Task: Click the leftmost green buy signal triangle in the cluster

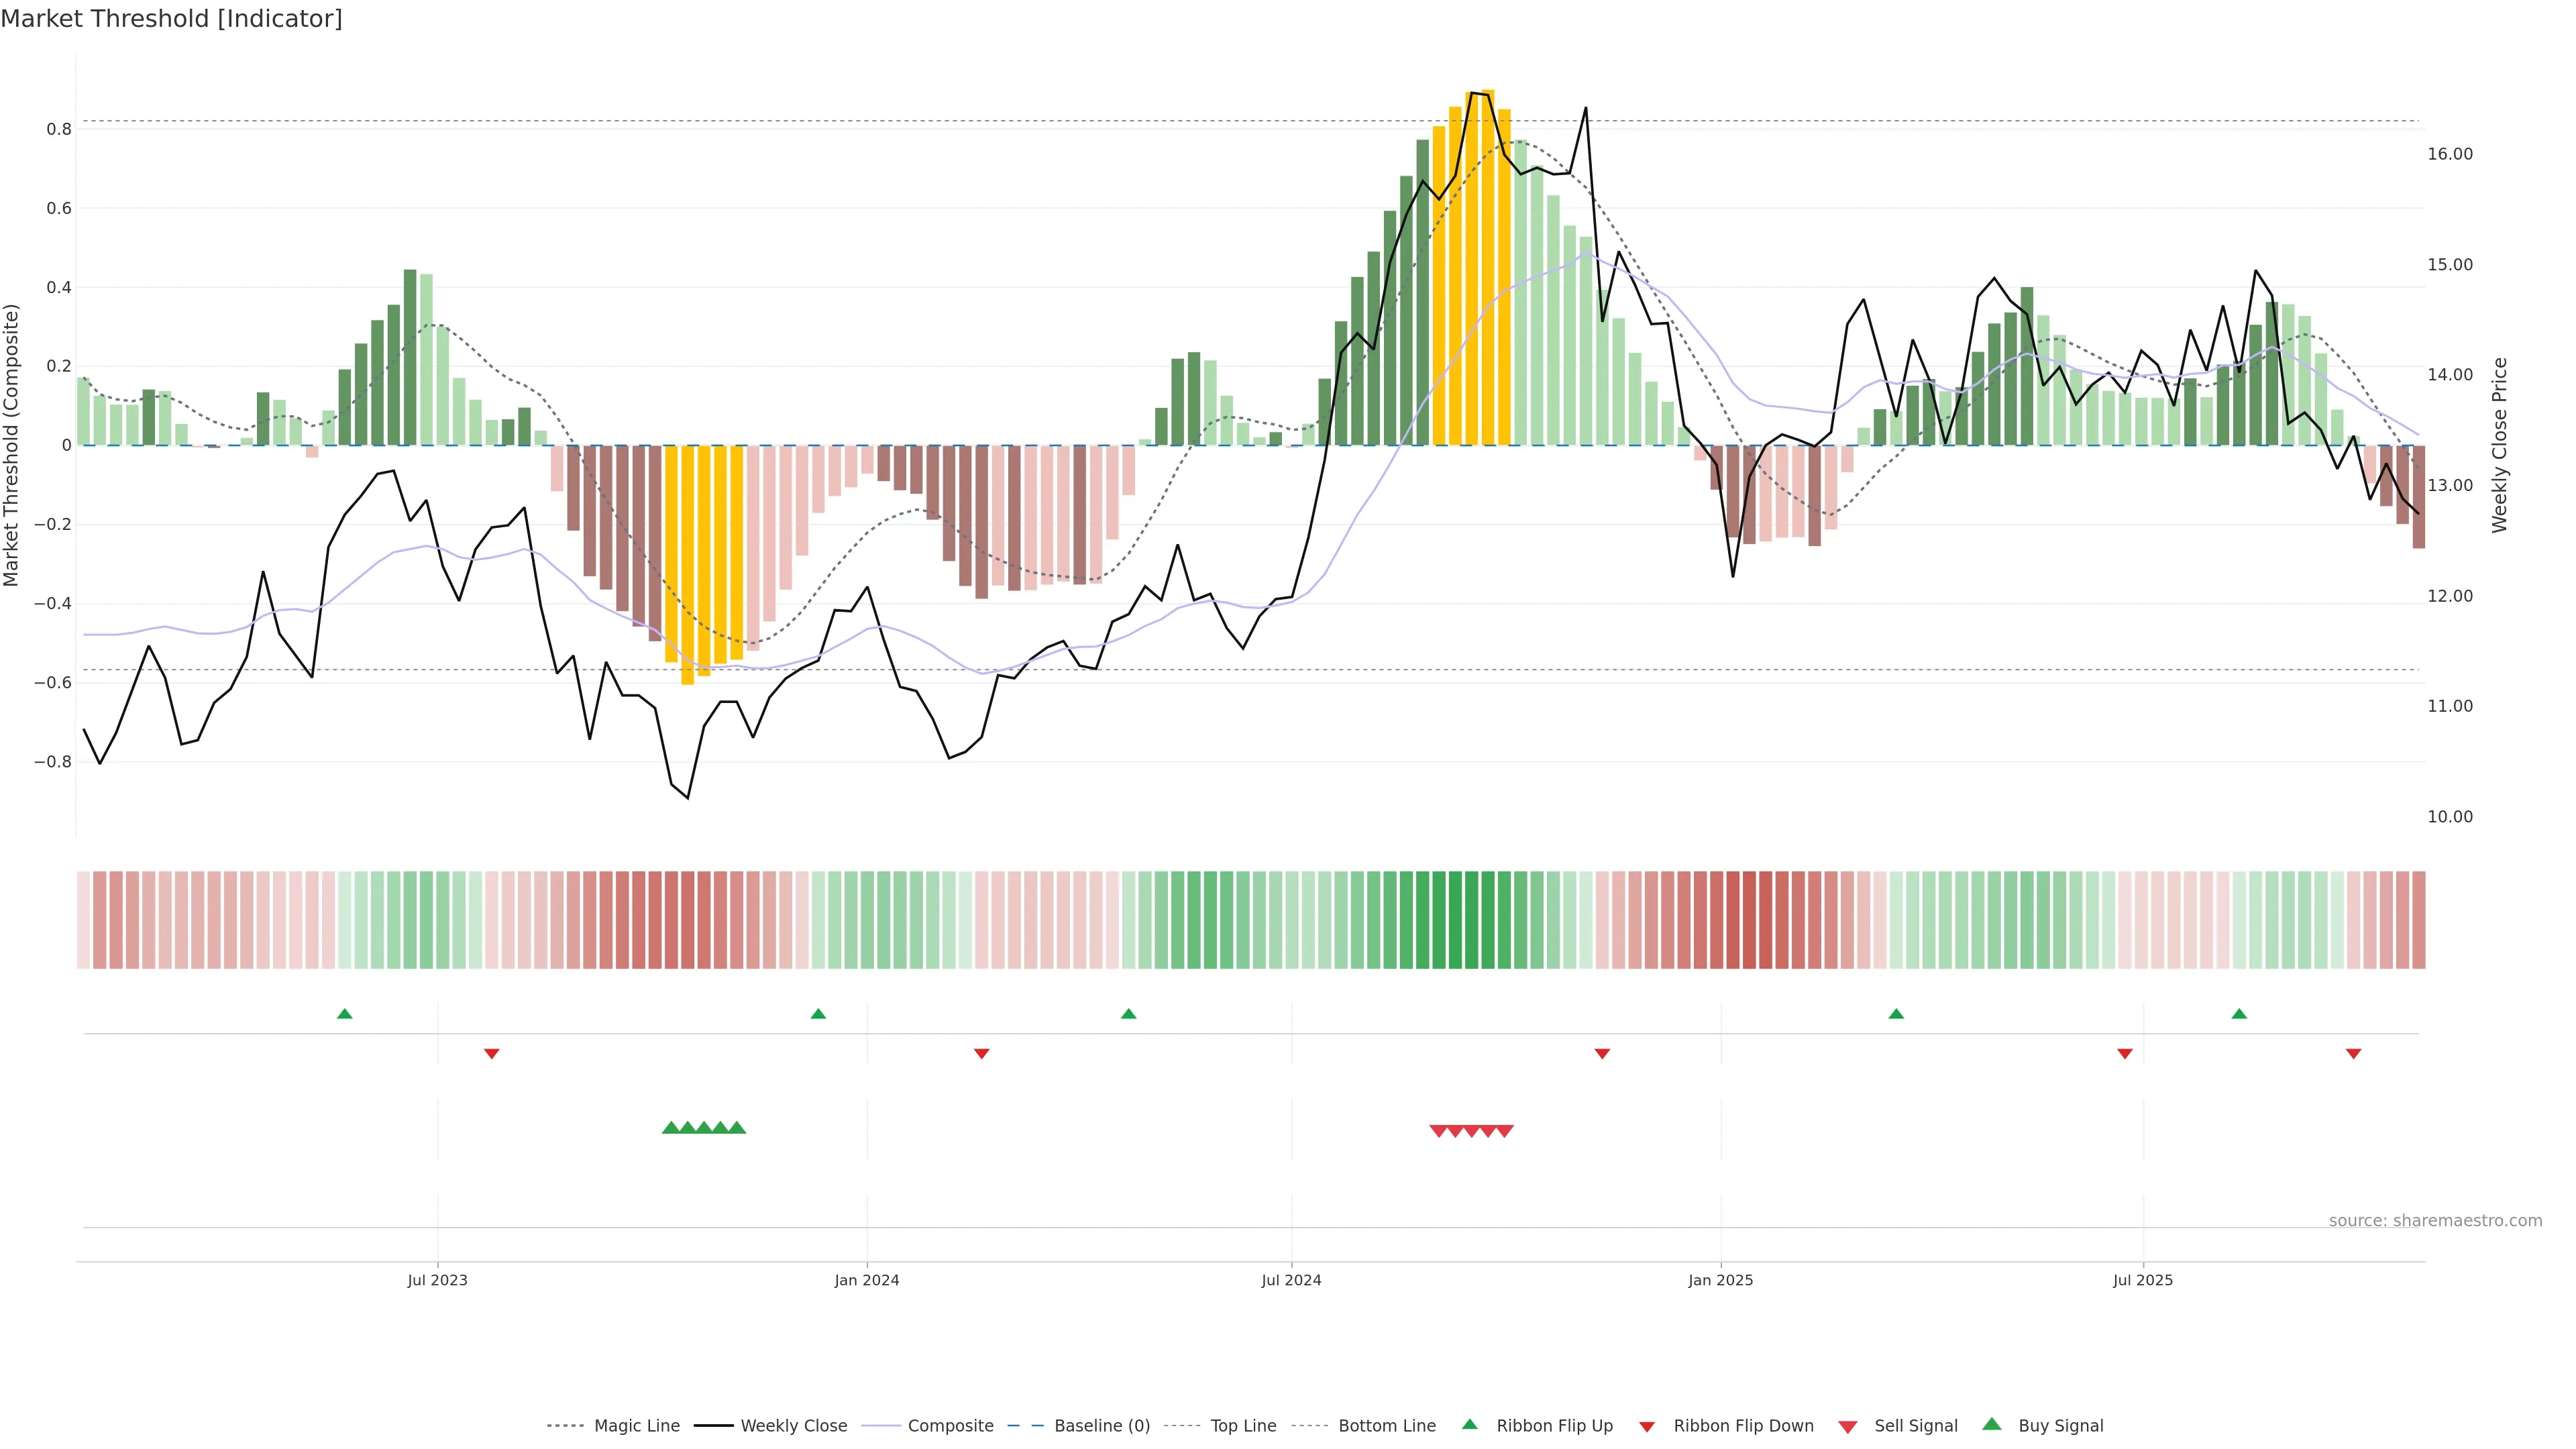Action: pos(671,1128)
